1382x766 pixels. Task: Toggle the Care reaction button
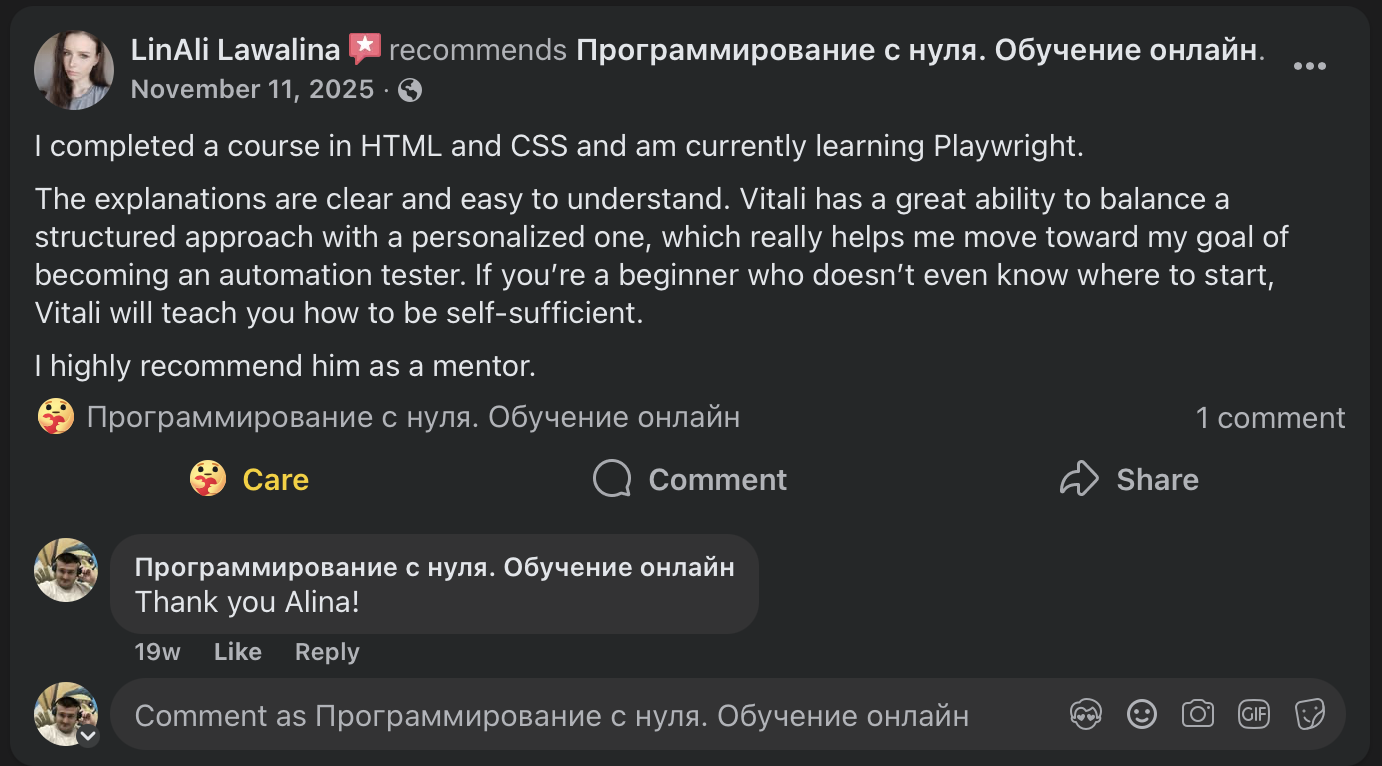click(250, 480)
